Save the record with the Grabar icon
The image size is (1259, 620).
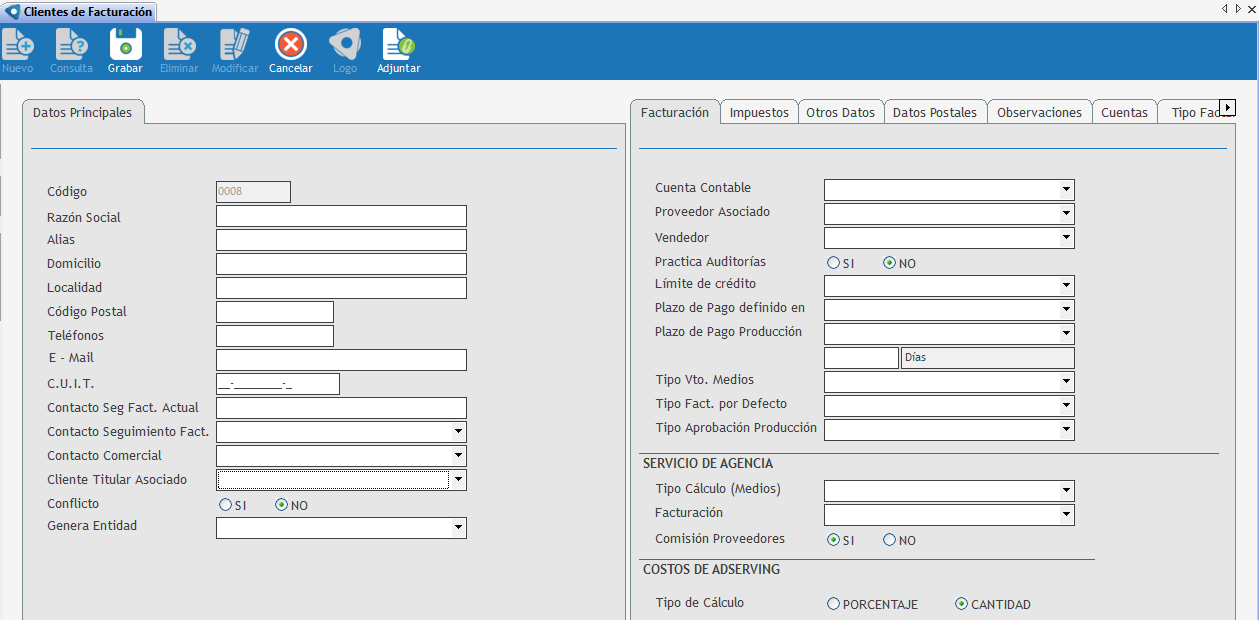(125, 45)
